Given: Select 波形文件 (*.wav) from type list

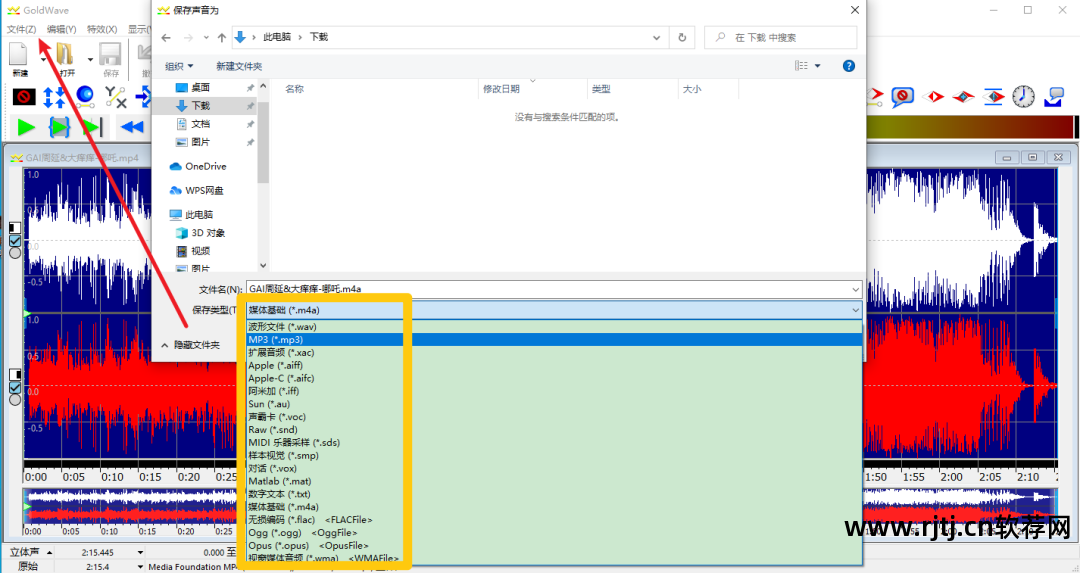Looking at the screenshot, I should pyautogui.click(x=554, y=326).
